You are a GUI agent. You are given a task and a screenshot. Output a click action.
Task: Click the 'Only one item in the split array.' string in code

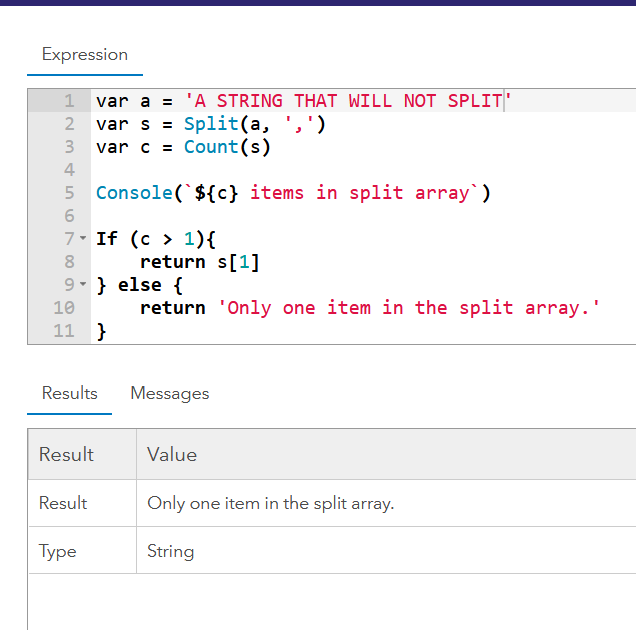pos(408,308)
